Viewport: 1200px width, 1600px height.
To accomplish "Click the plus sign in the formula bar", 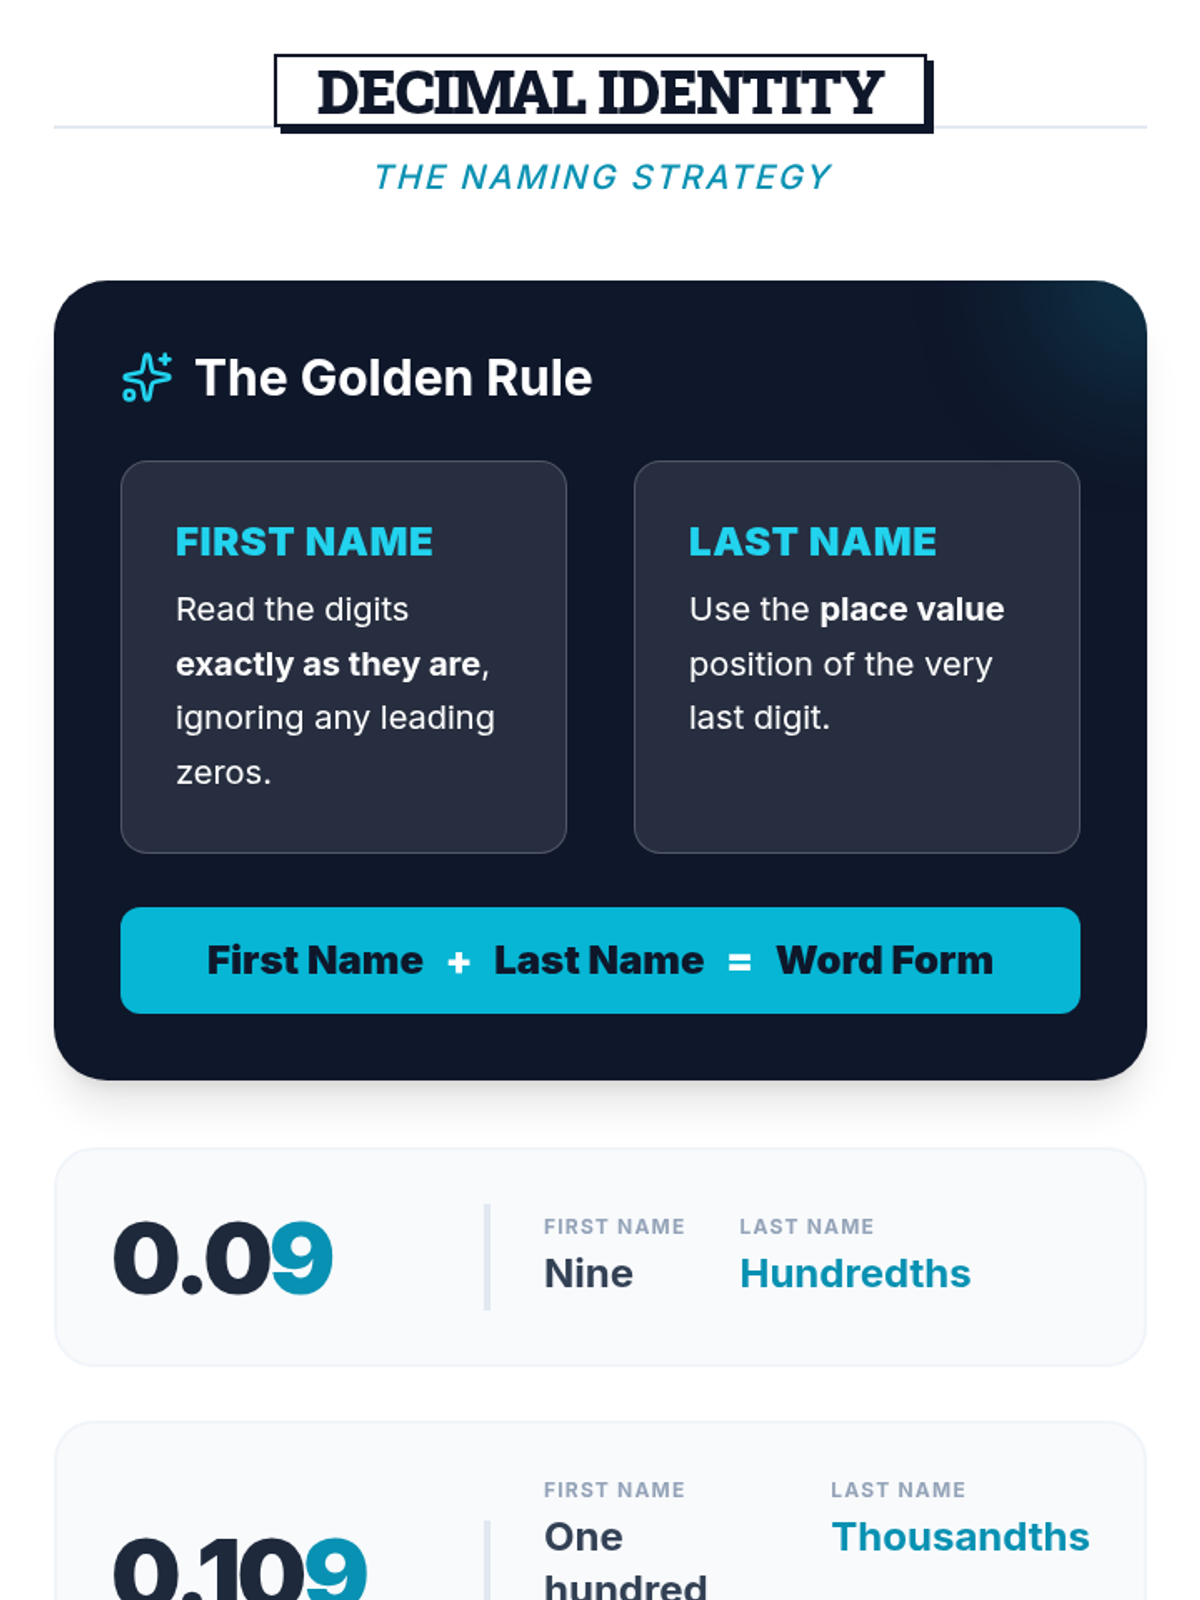I will pyautogui.click(x=459, y=962).
